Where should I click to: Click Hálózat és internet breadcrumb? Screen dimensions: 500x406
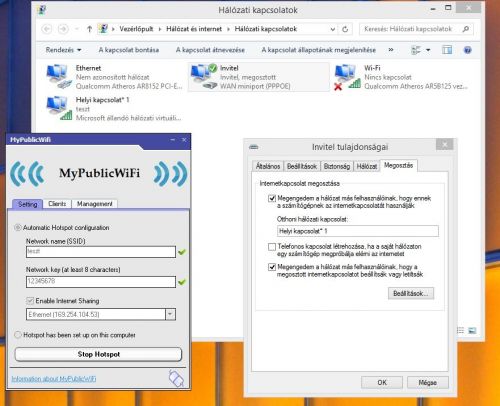[194, 29]
